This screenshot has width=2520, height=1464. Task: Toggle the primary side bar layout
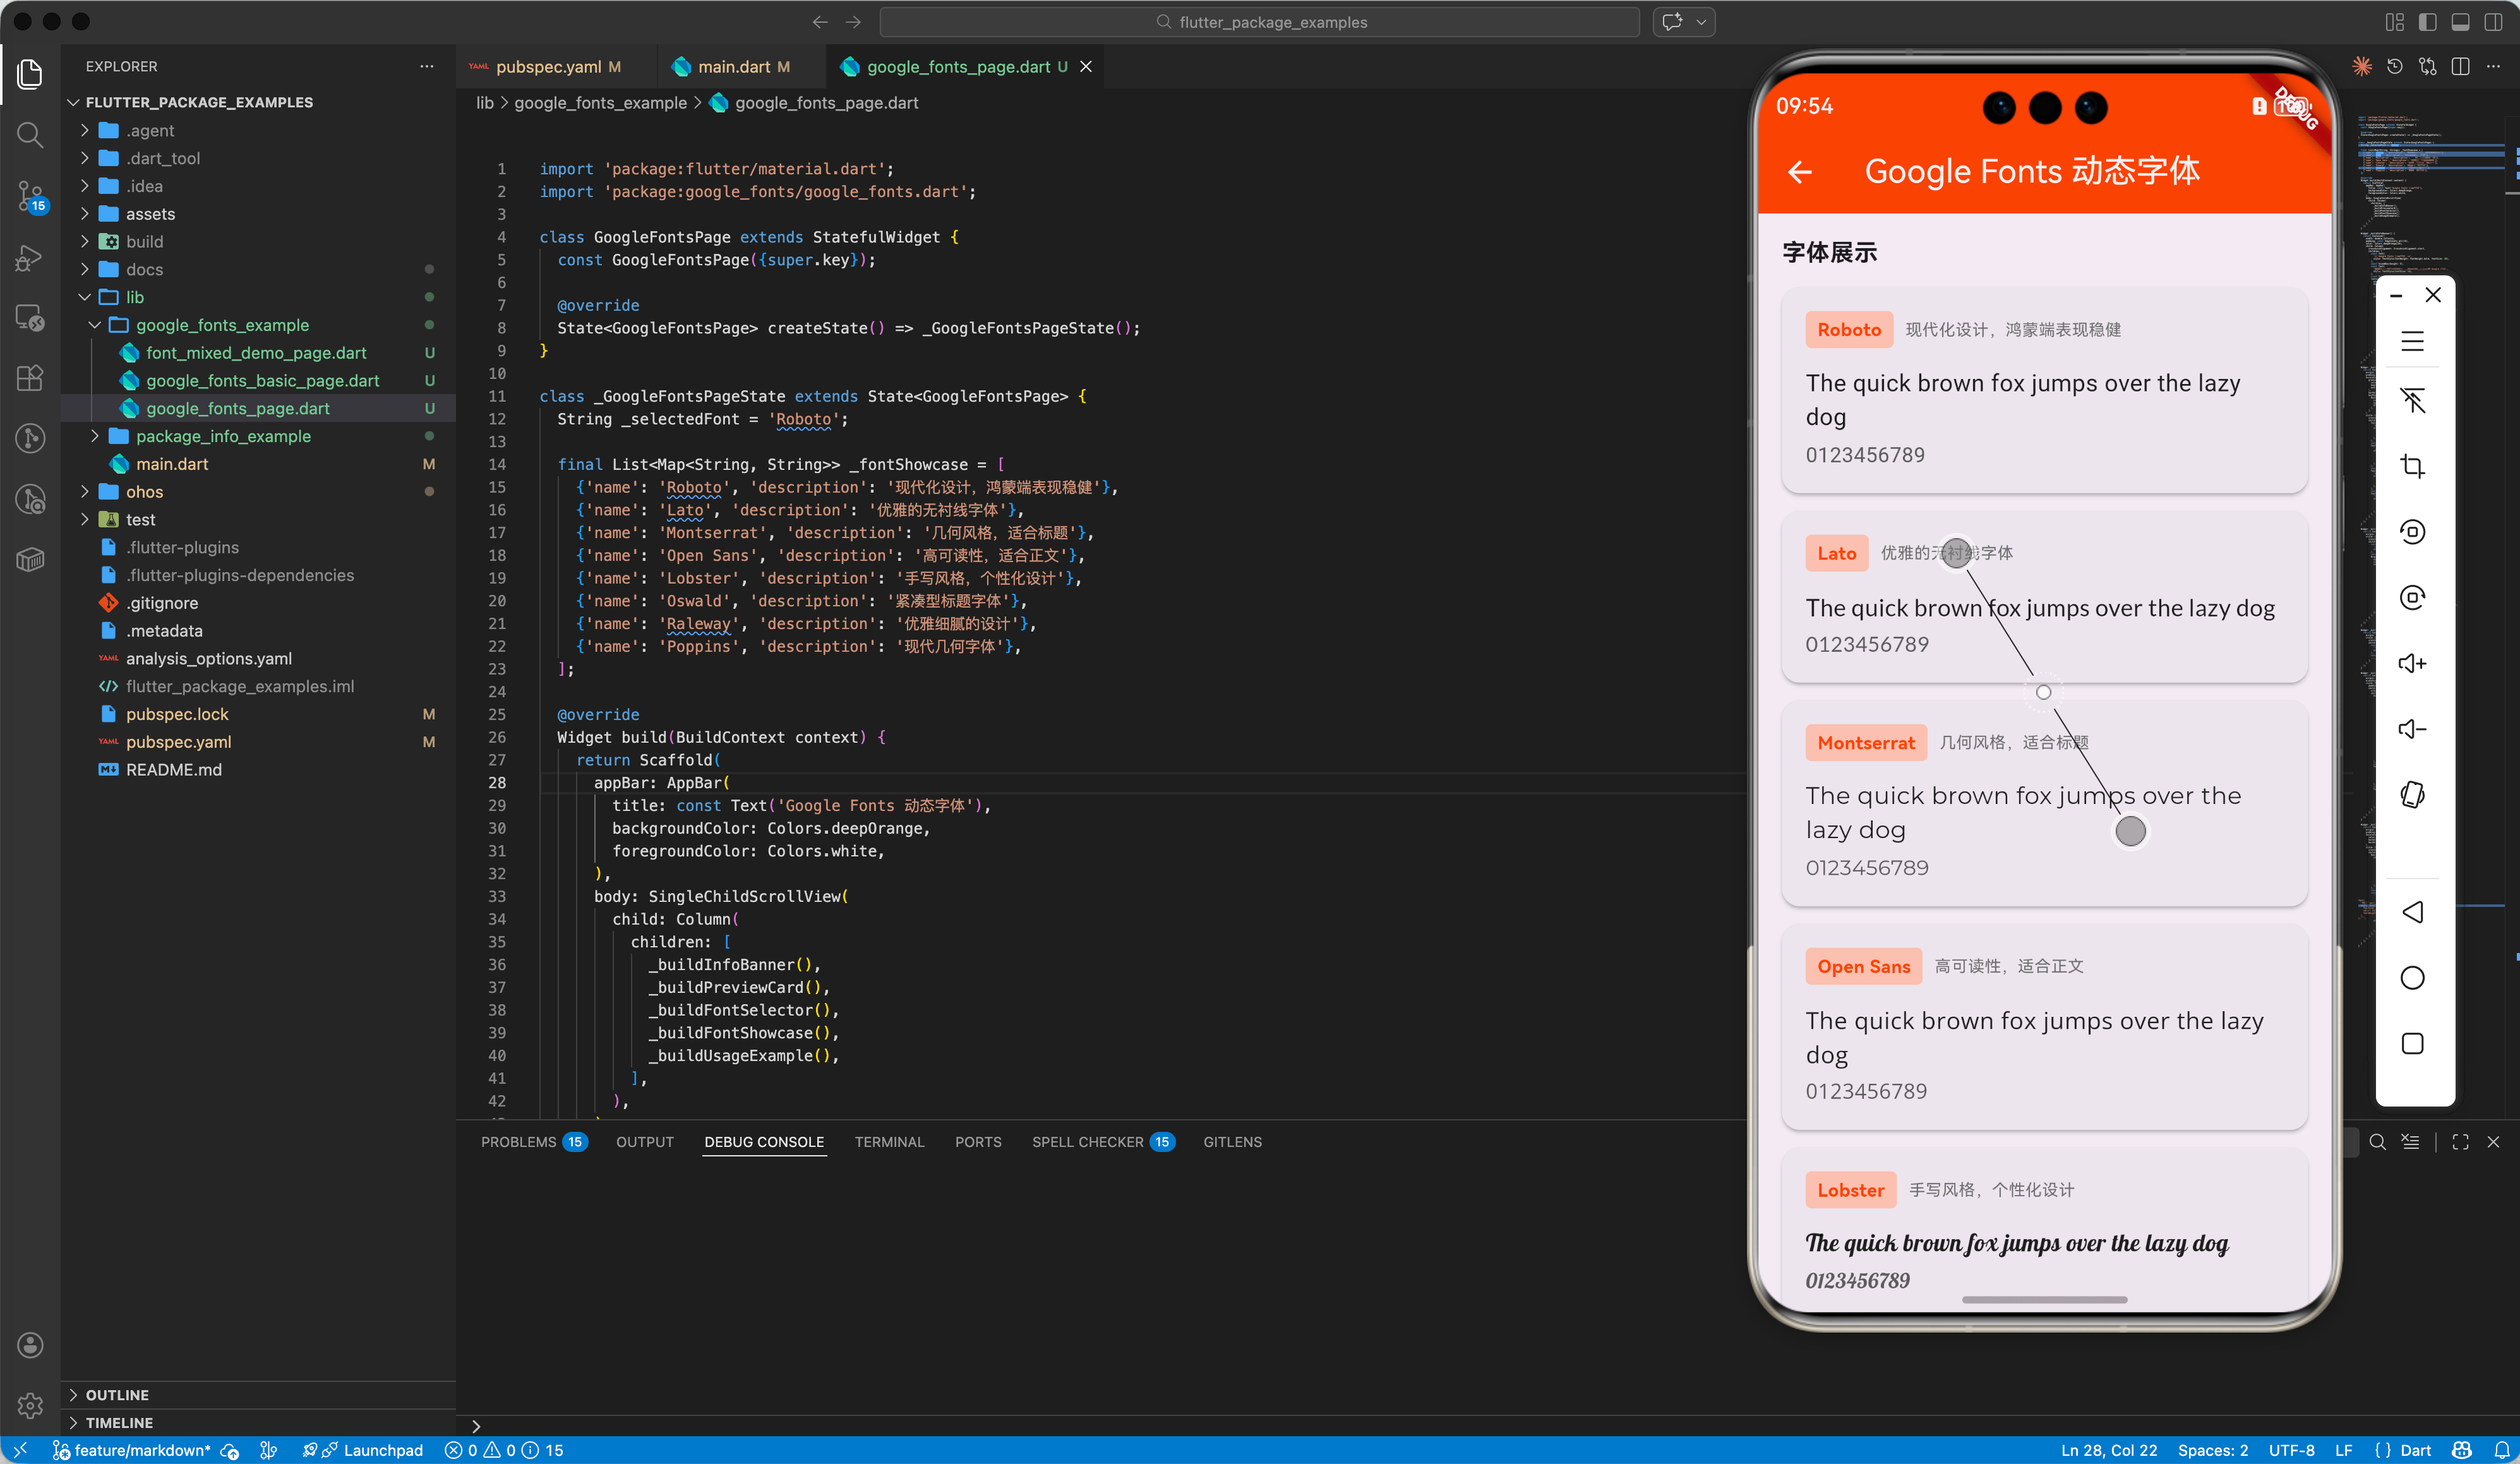2427,22
